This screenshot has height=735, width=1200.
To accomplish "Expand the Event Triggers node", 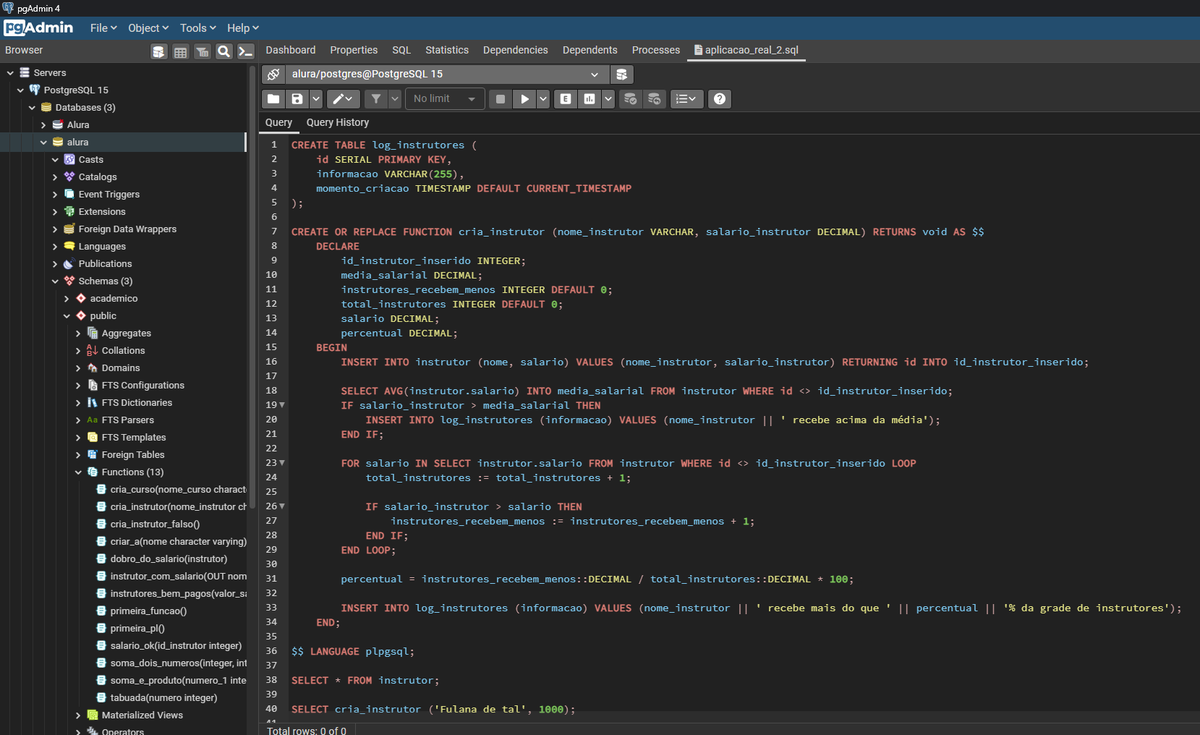I will 55,194.
